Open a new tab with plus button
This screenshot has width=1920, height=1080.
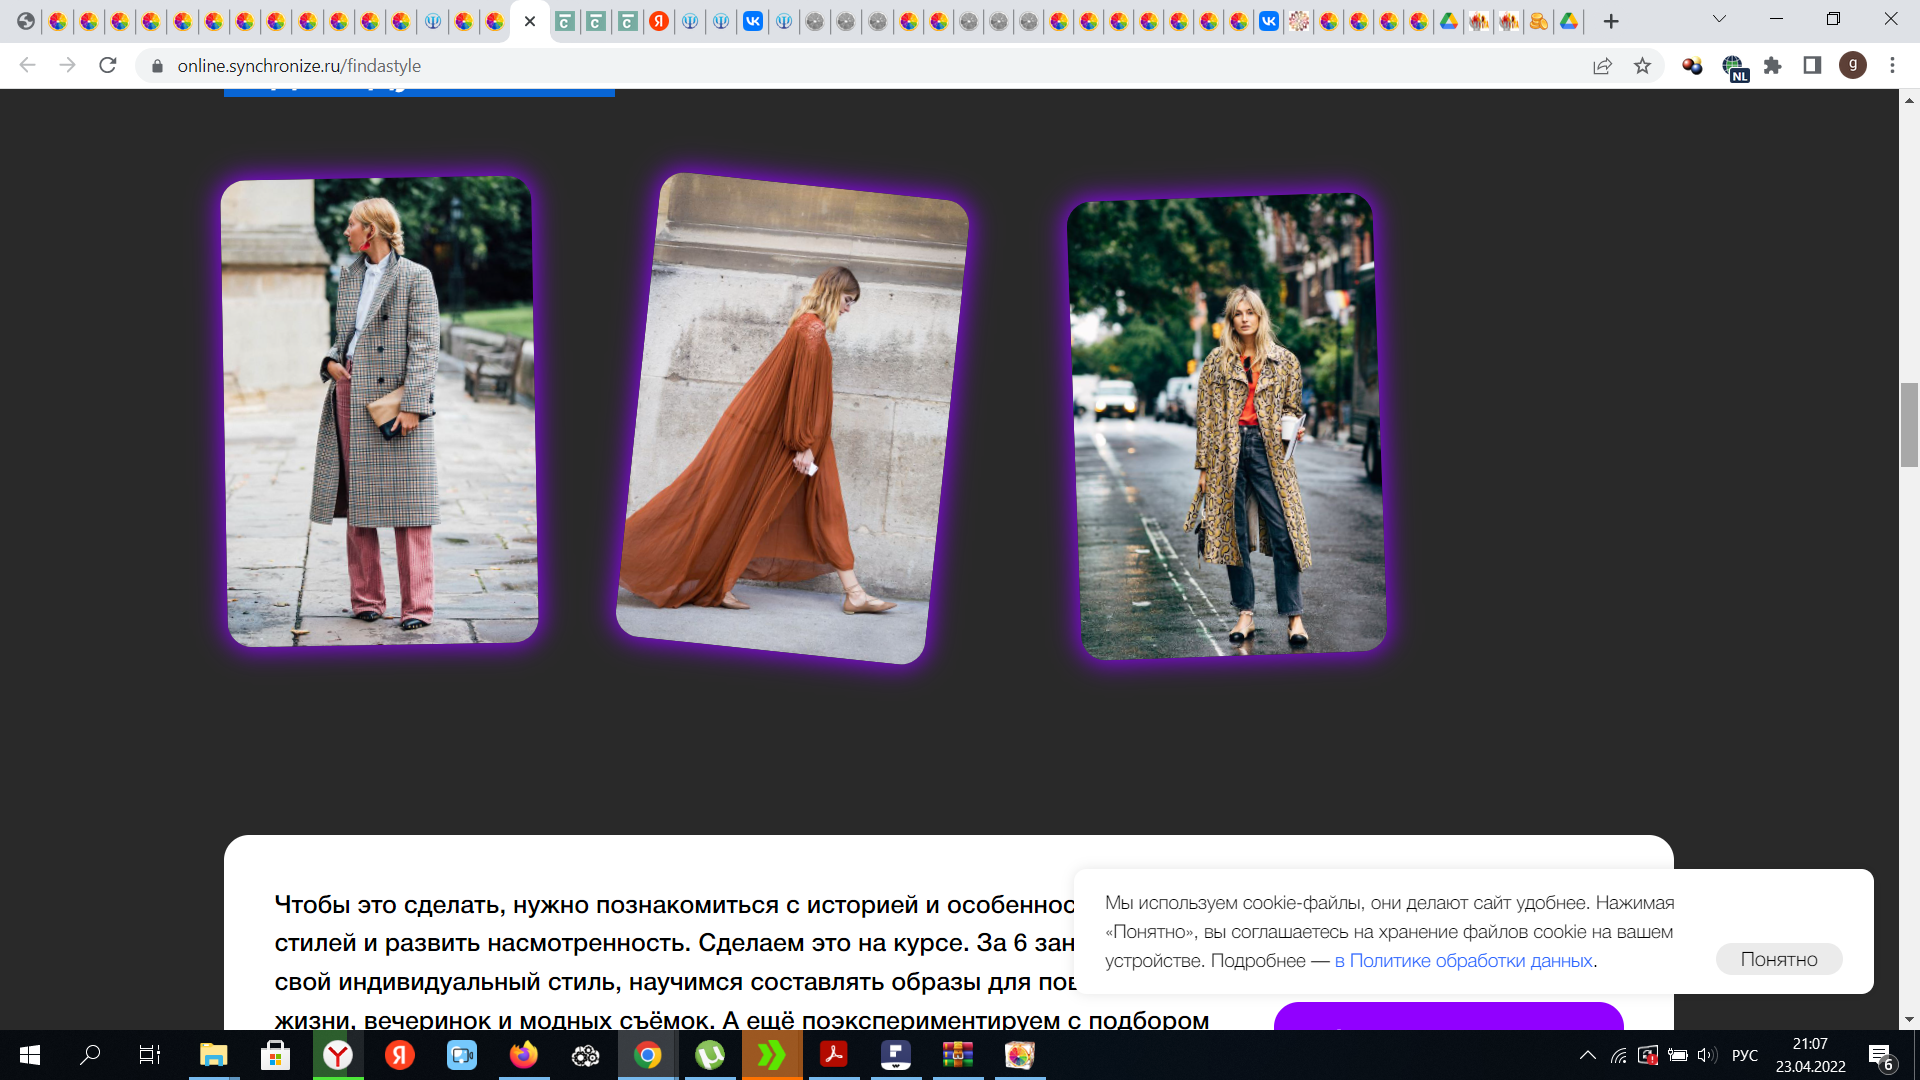tap(1610, 21)
